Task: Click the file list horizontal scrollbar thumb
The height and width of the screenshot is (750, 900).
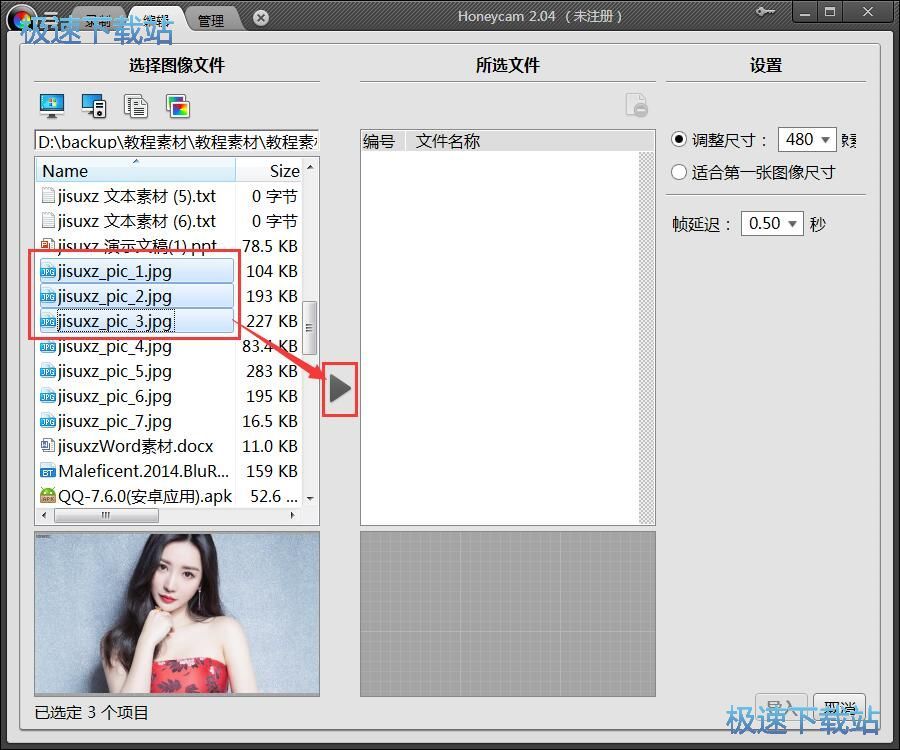Action: point(106,515)
